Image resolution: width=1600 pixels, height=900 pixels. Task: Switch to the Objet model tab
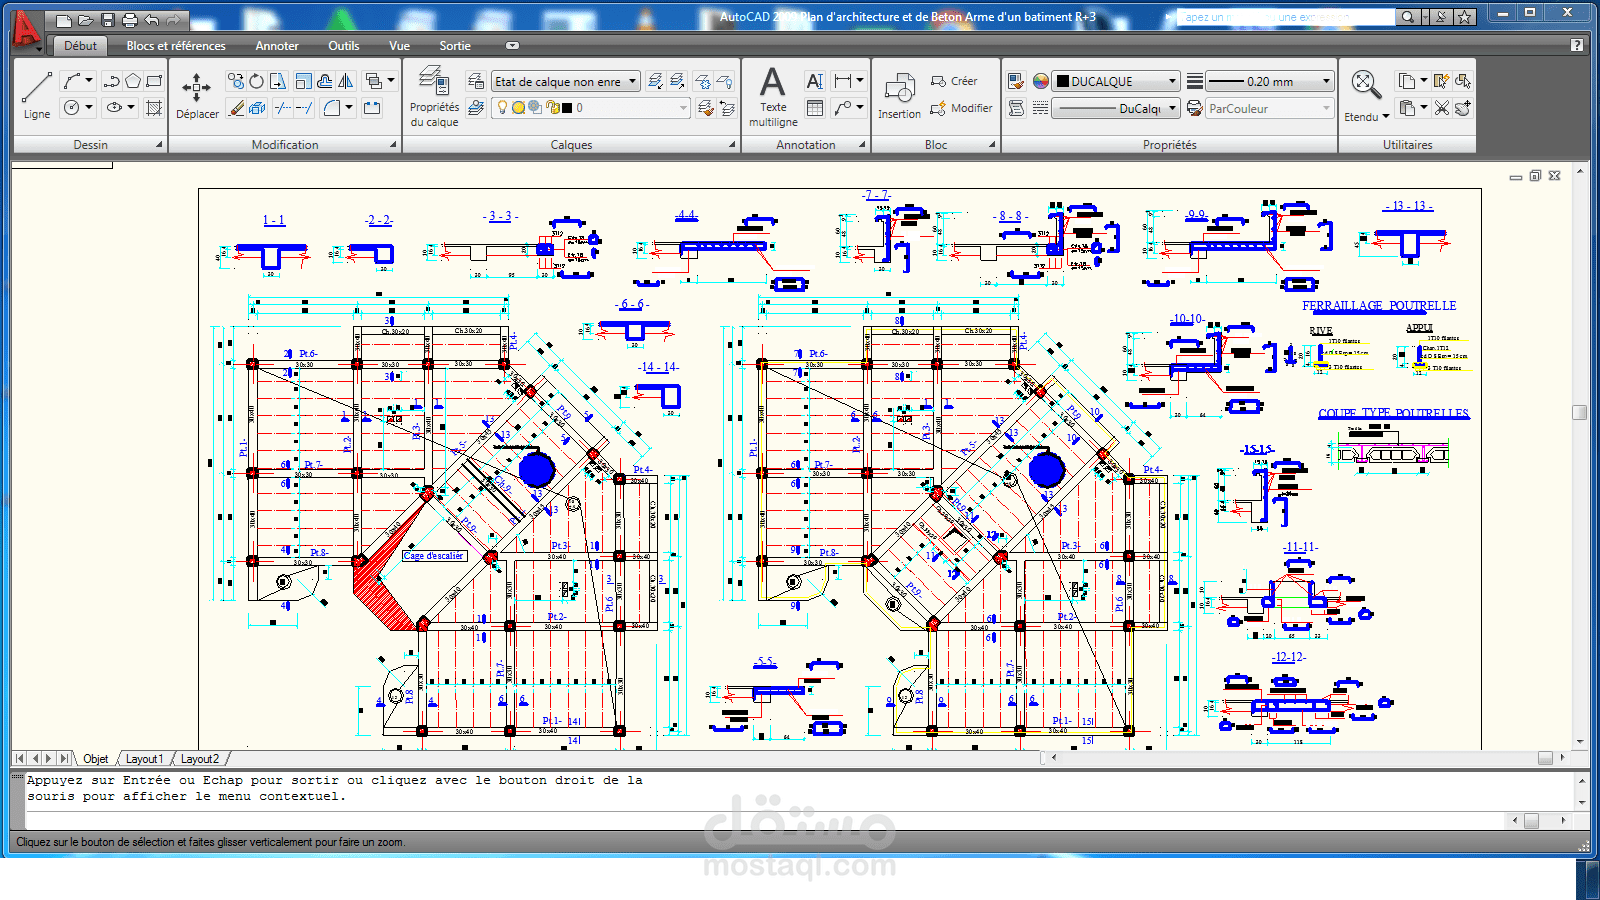(x=96, y=759)
